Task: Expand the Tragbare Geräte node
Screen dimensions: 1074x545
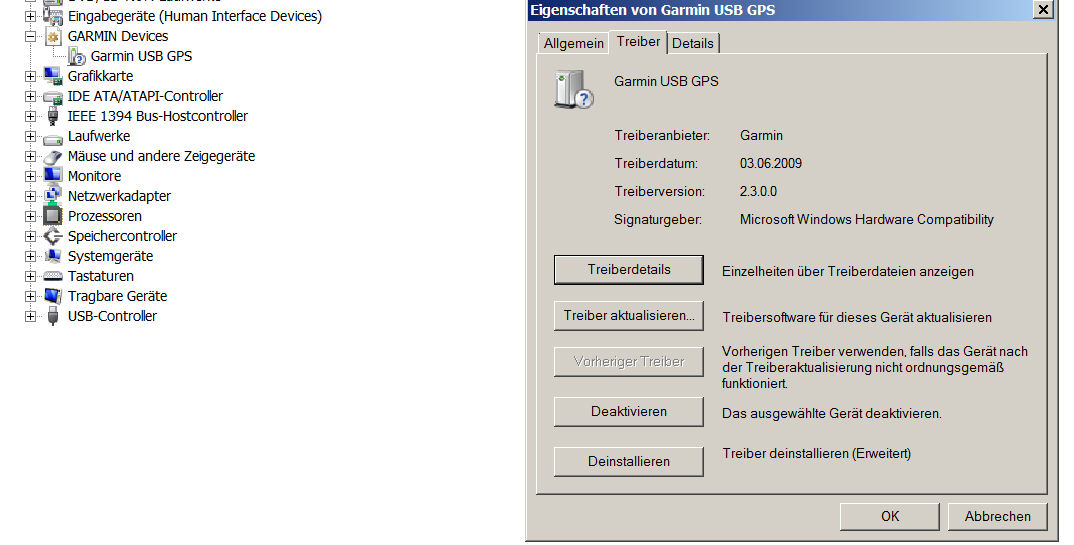Action: coord(30,296)
